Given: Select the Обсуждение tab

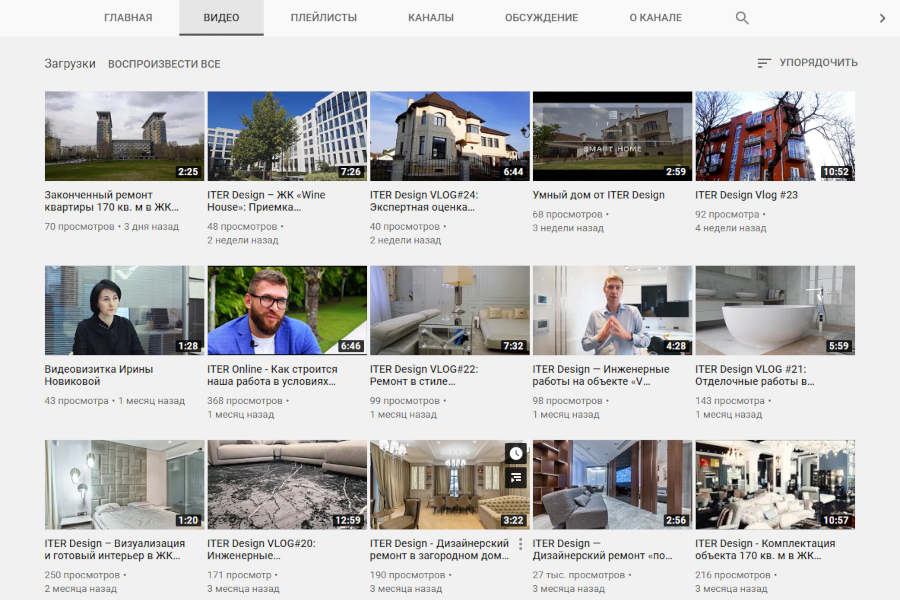Looking at the screenshot, I should [541, 18].
